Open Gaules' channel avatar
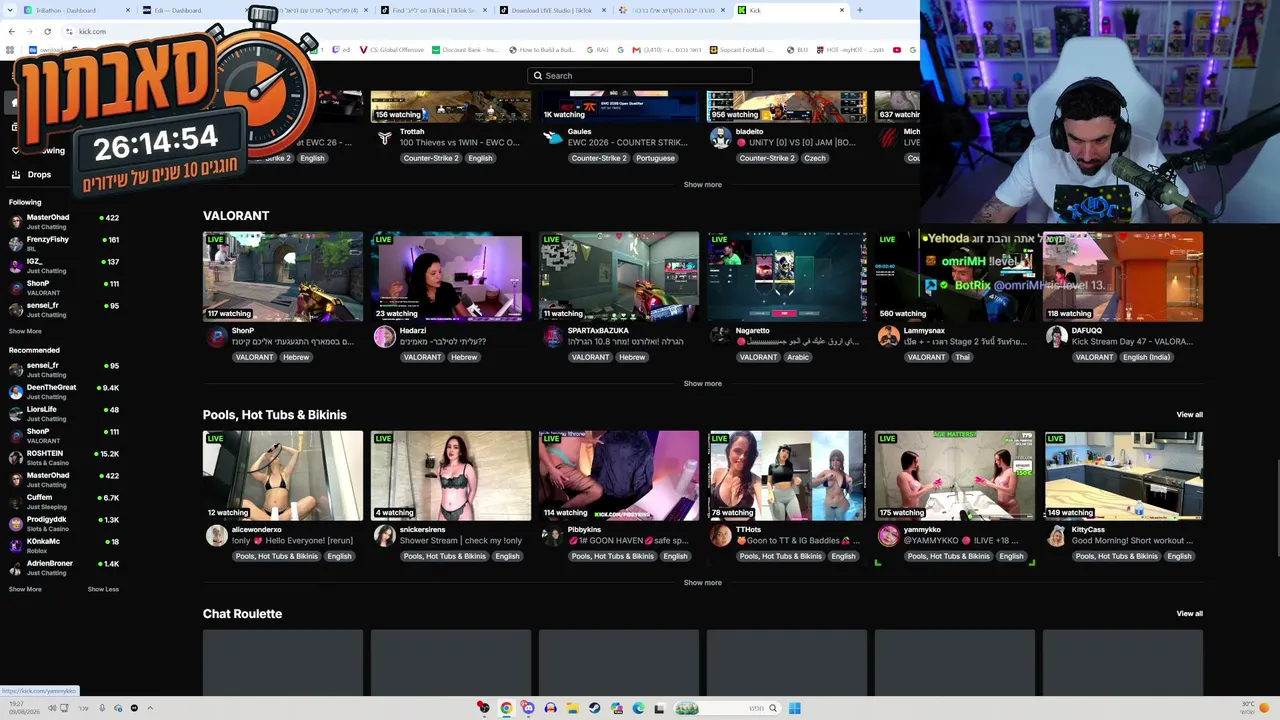1280x720 pixels. coord(553,138)
